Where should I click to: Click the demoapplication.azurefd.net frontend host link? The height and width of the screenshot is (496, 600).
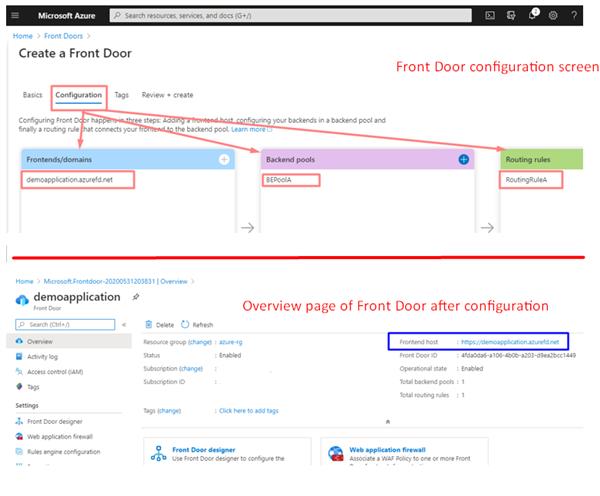517,341
